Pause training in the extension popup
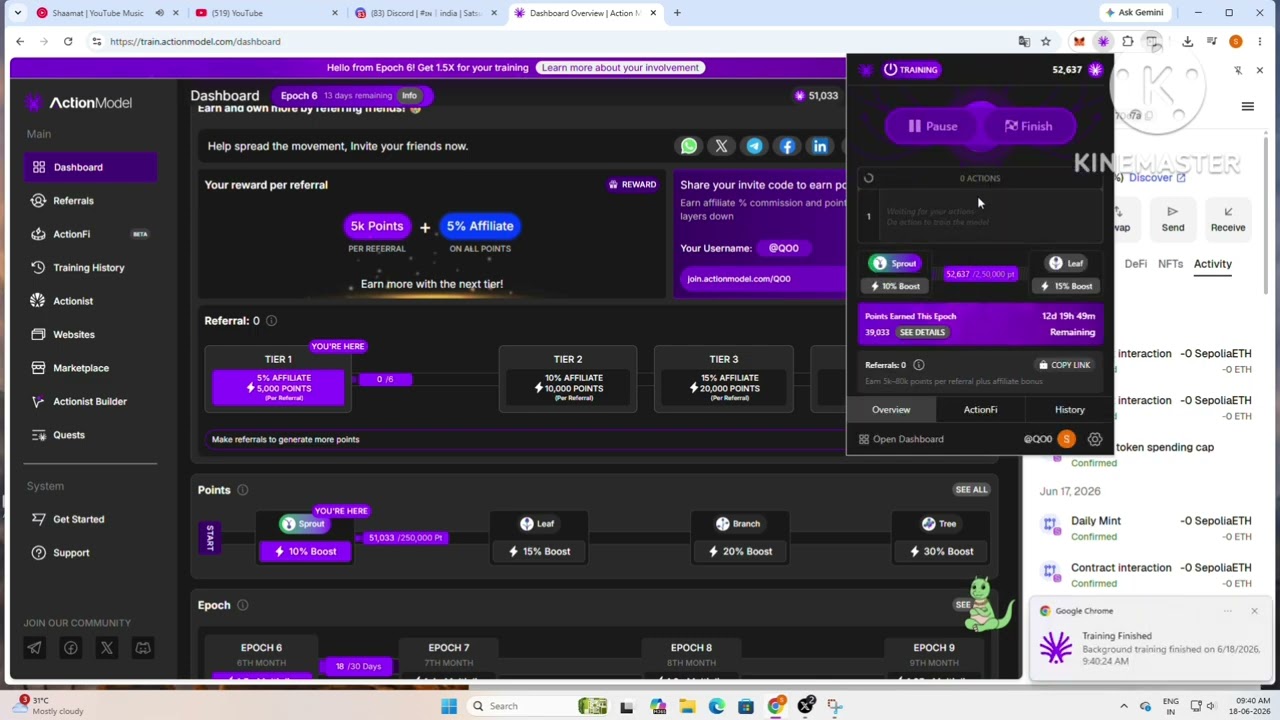 (934, 126)
